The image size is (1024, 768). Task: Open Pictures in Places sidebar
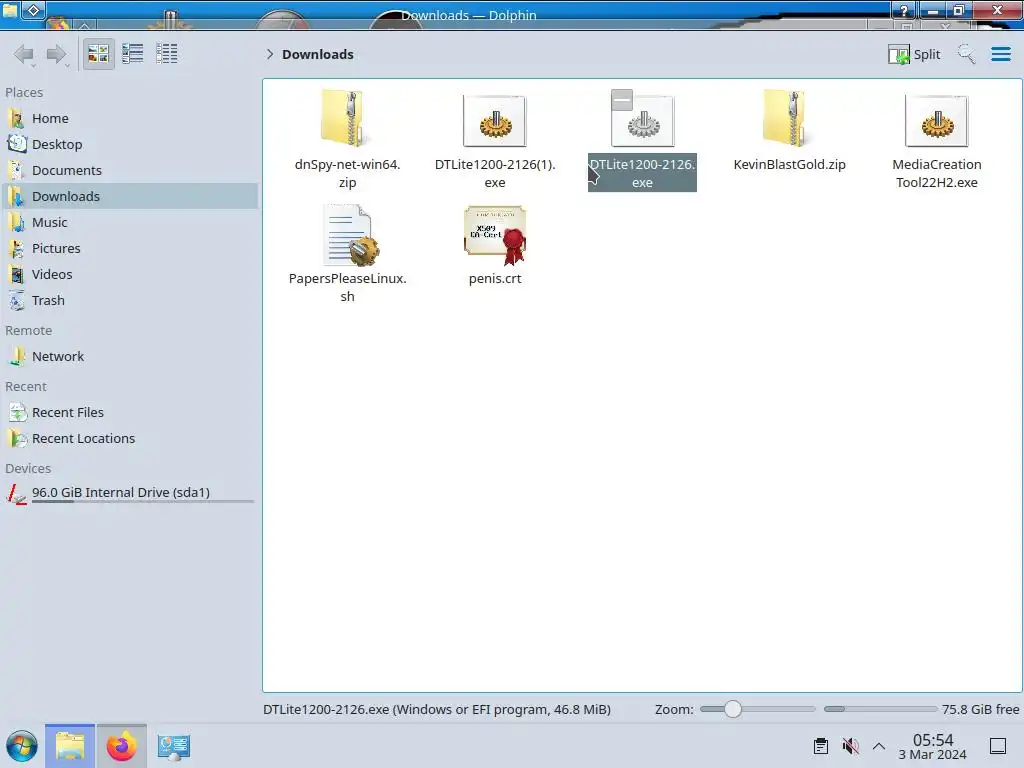click(x=130, y=249)
